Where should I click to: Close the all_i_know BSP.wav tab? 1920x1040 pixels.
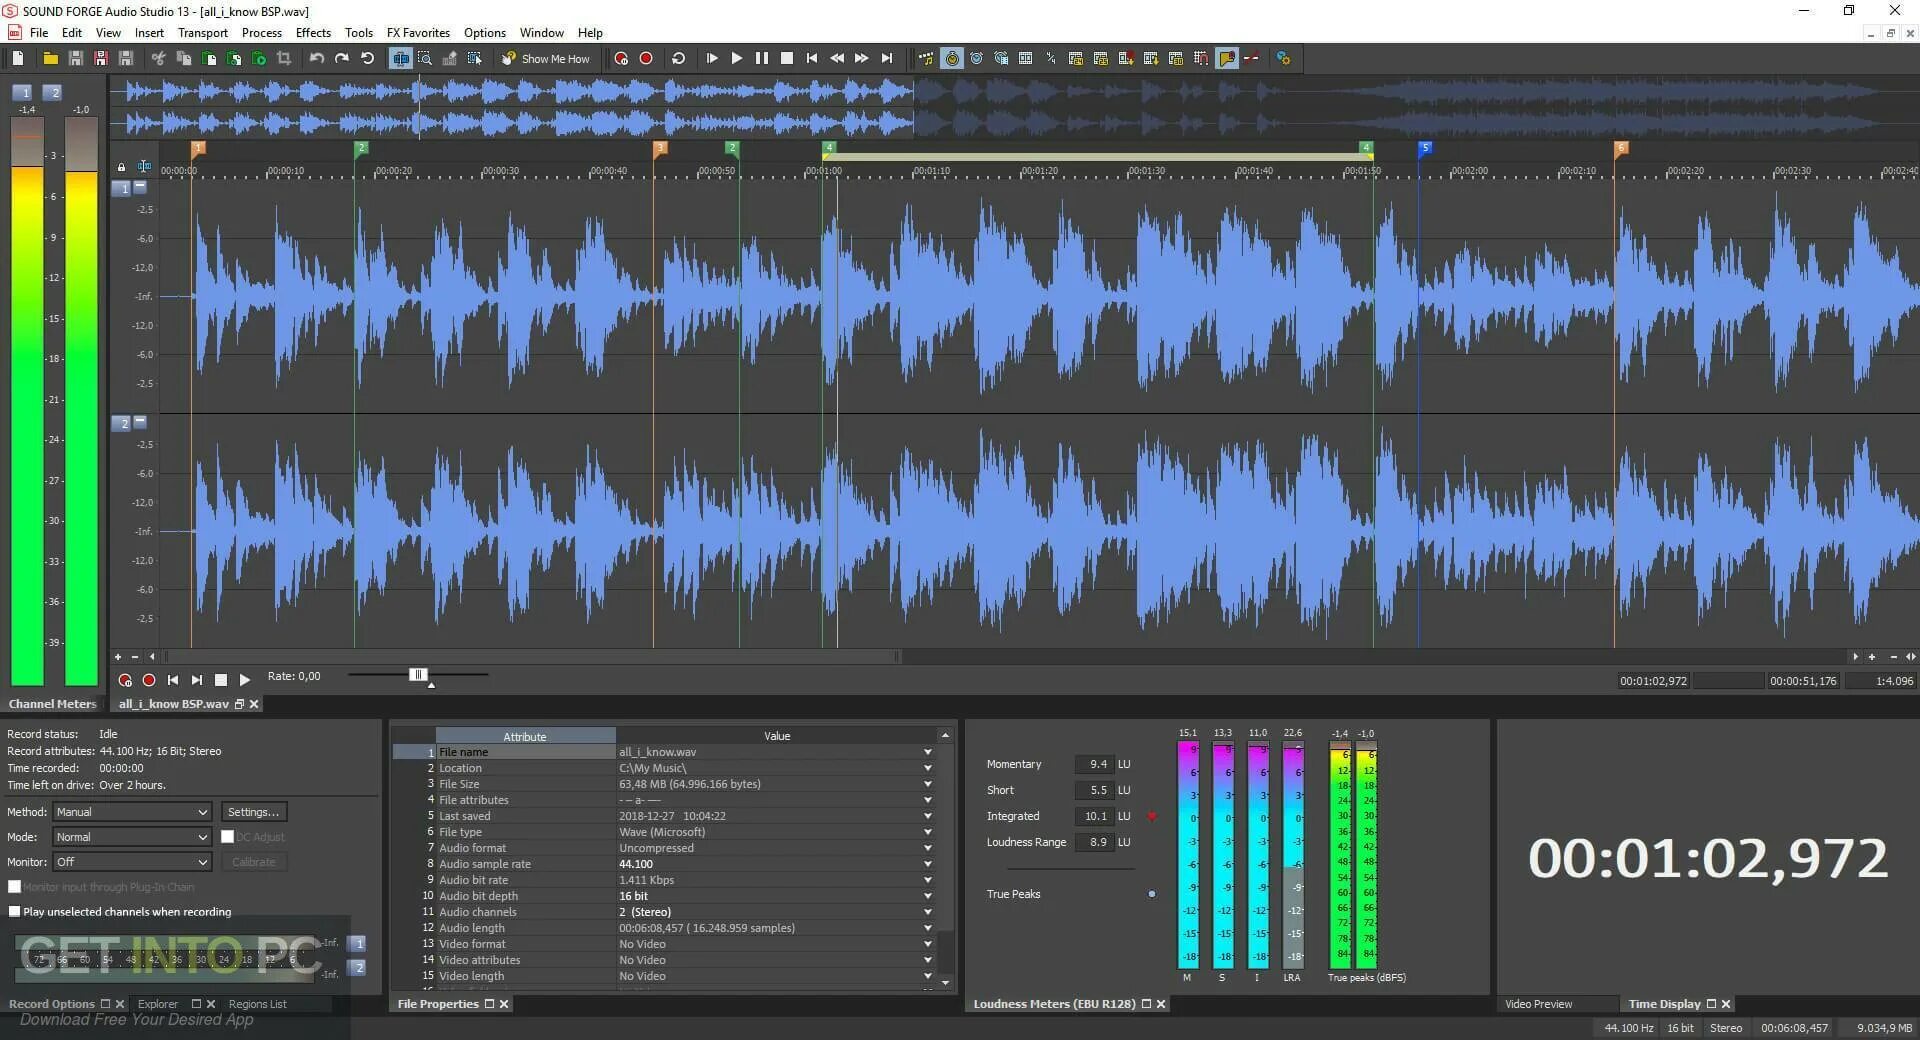(254, 704)
